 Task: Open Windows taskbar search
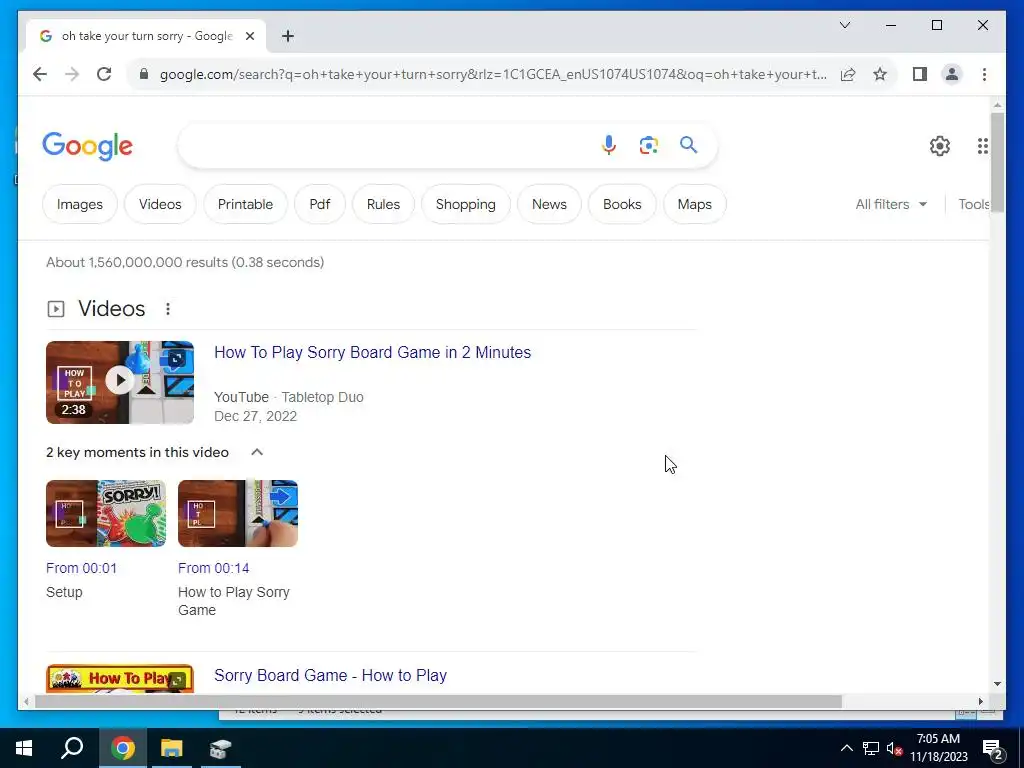coord(72,748)
